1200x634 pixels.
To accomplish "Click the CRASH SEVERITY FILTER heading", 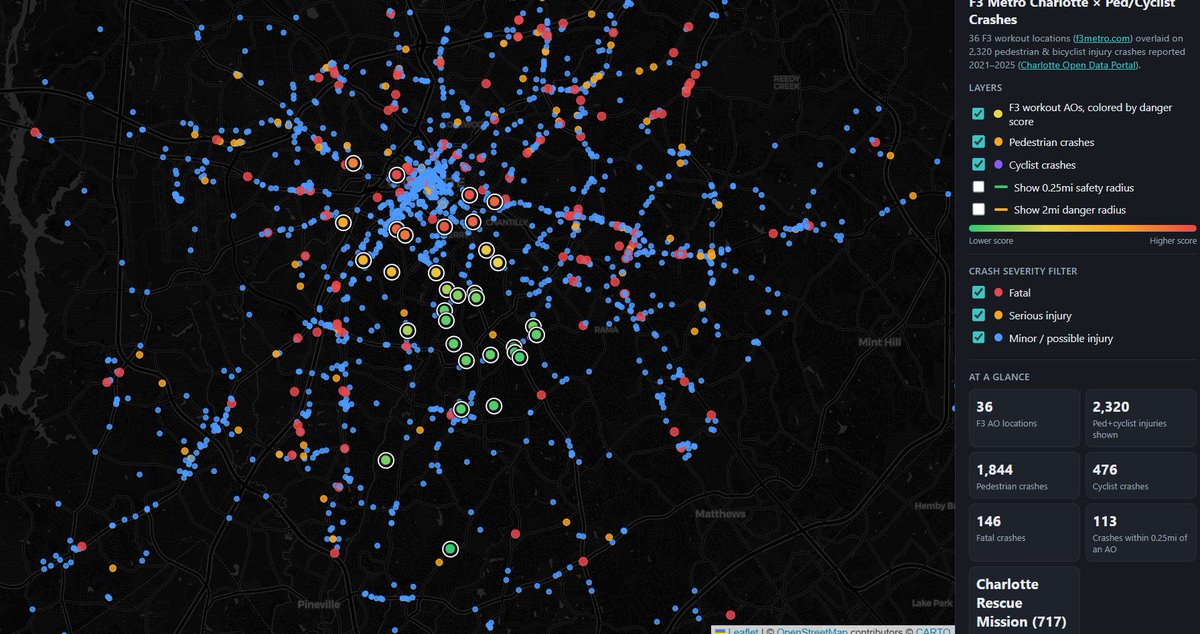I will coord(1022,271).
